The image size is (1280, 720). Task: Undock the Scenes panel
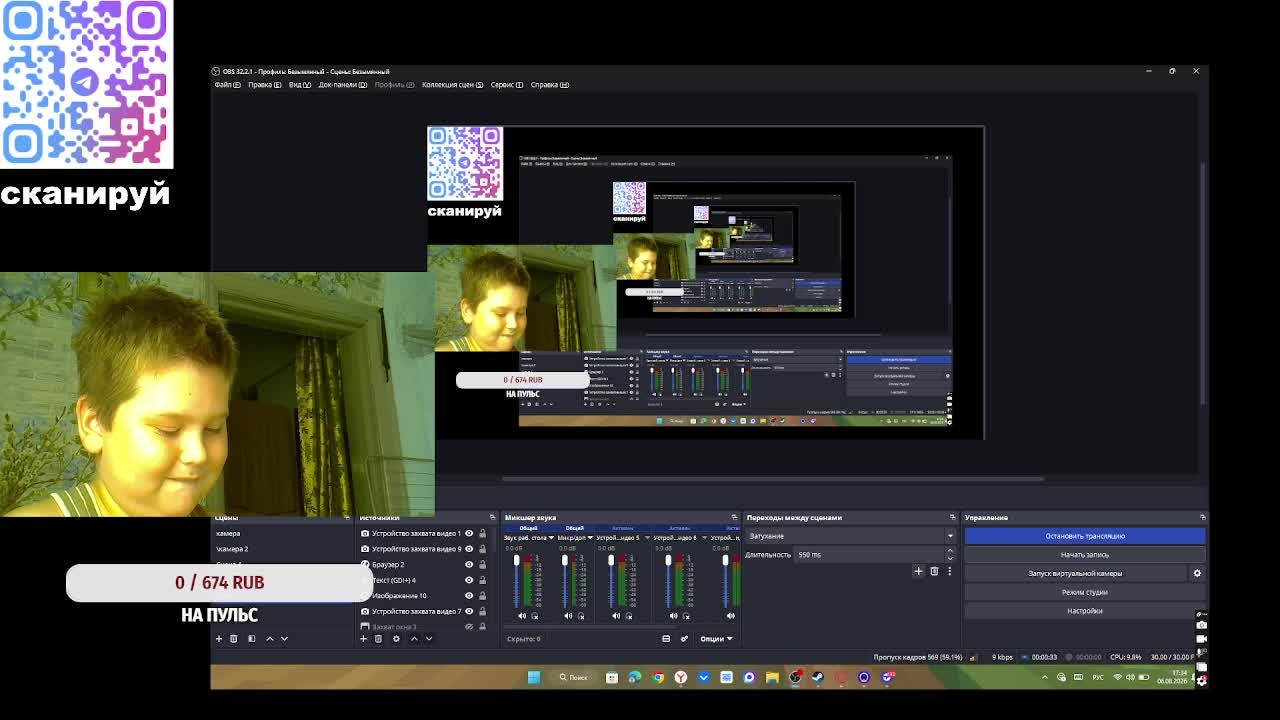[x=348, y=517]
